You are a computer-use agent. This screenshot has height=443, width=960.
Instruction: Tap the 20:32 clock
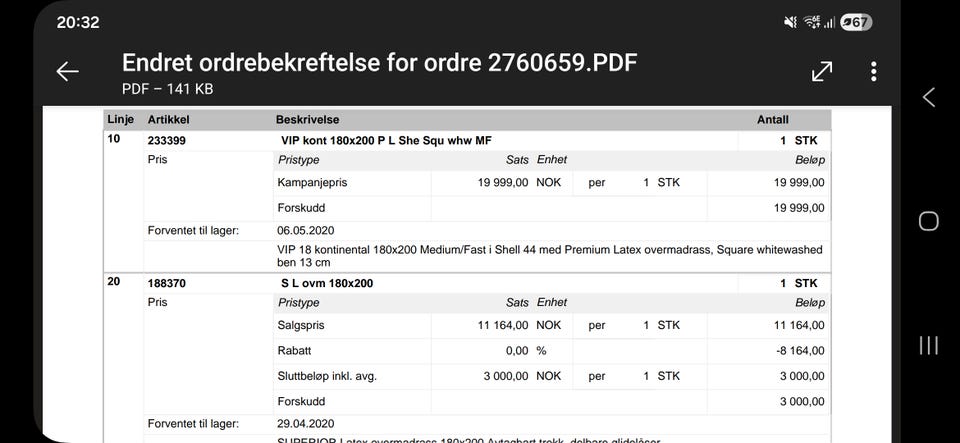coord(76,22)
